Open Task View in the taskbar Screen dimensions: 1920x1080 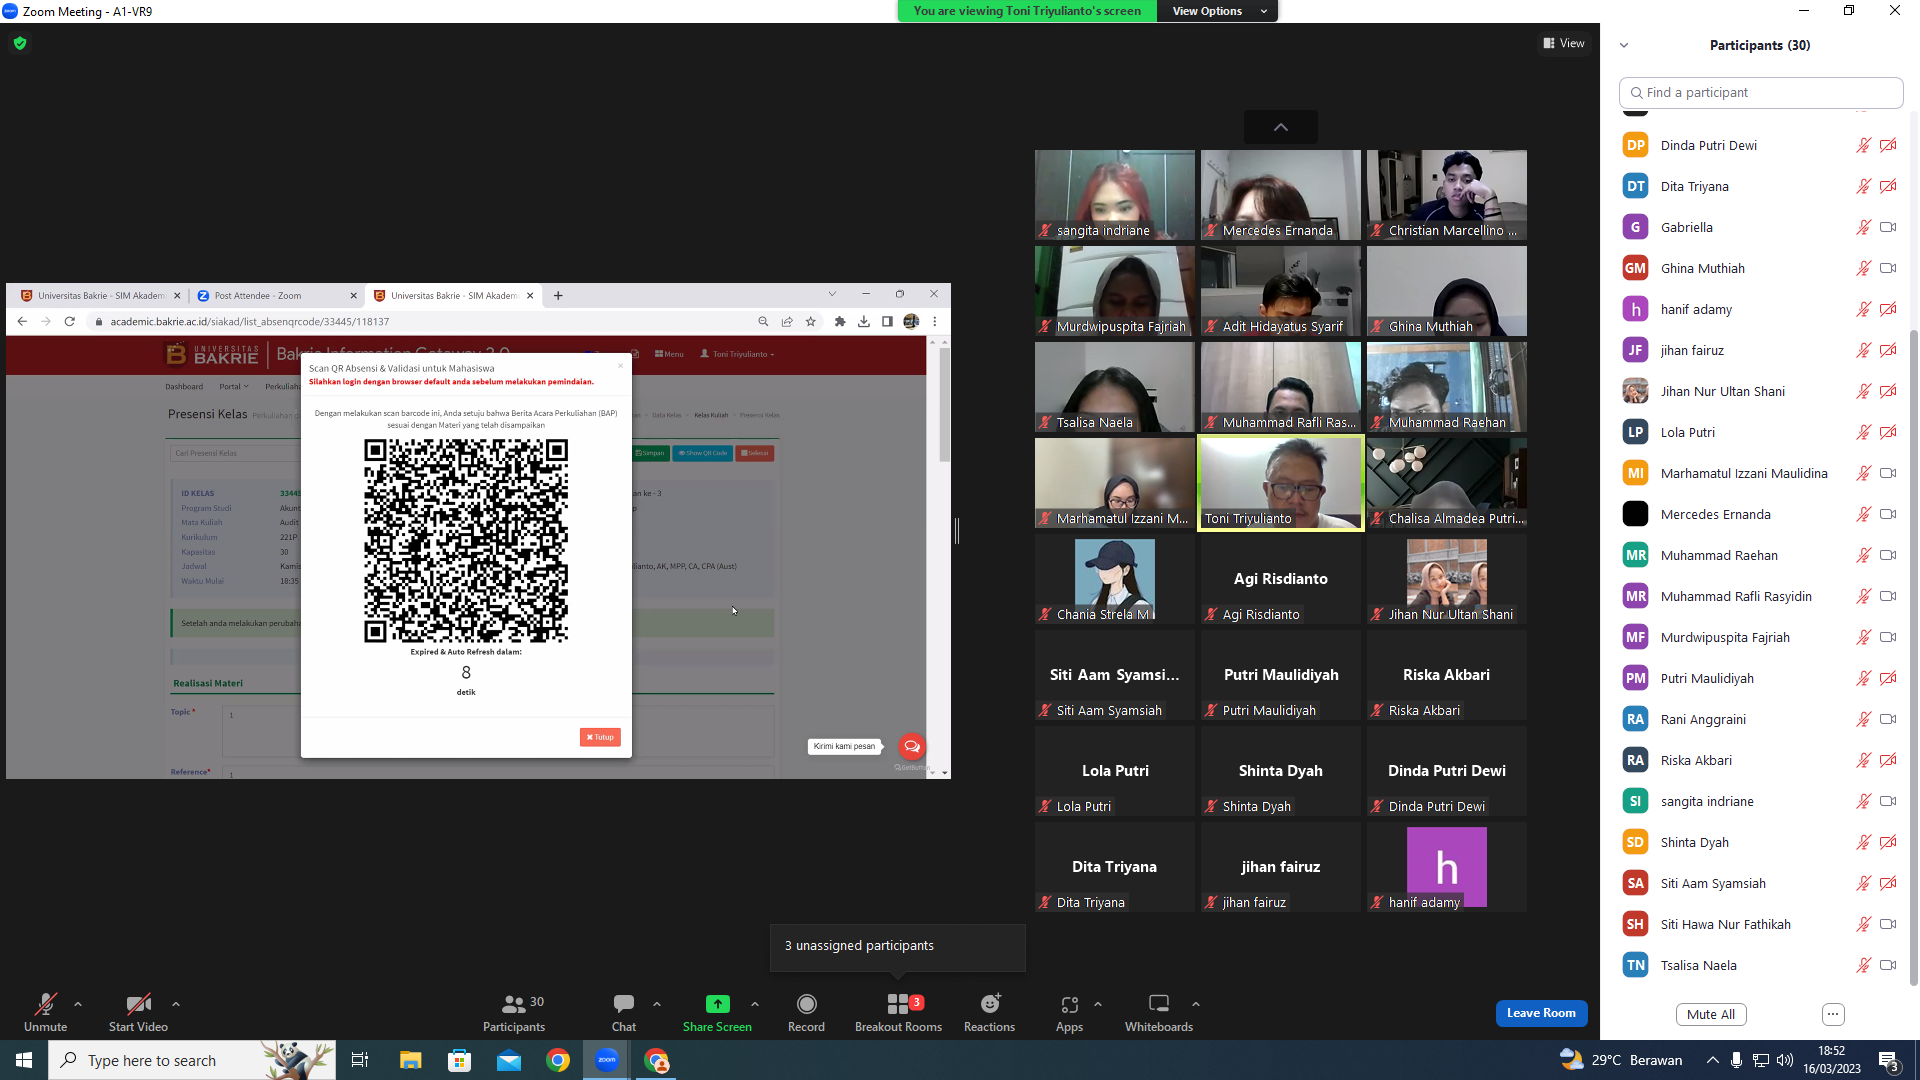click(x=360, y=1060)
